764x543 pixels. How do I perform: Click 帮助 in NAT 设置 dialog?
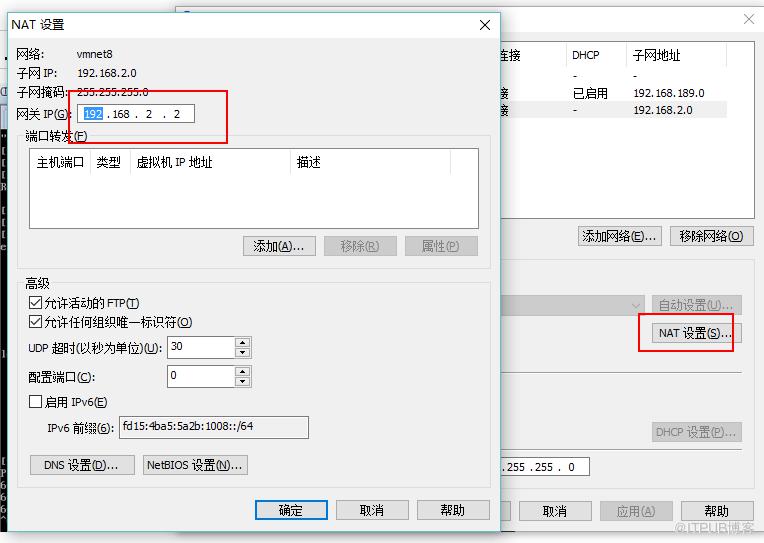[453, 510]
